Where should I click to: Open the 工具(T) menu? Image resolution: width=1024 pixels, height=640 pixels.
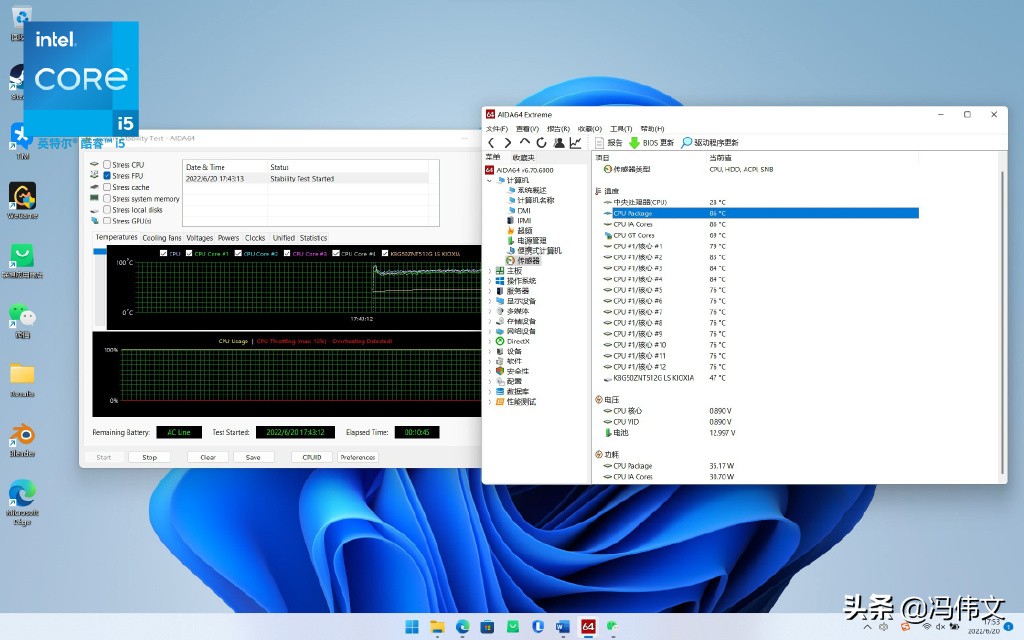pos(621,129)
